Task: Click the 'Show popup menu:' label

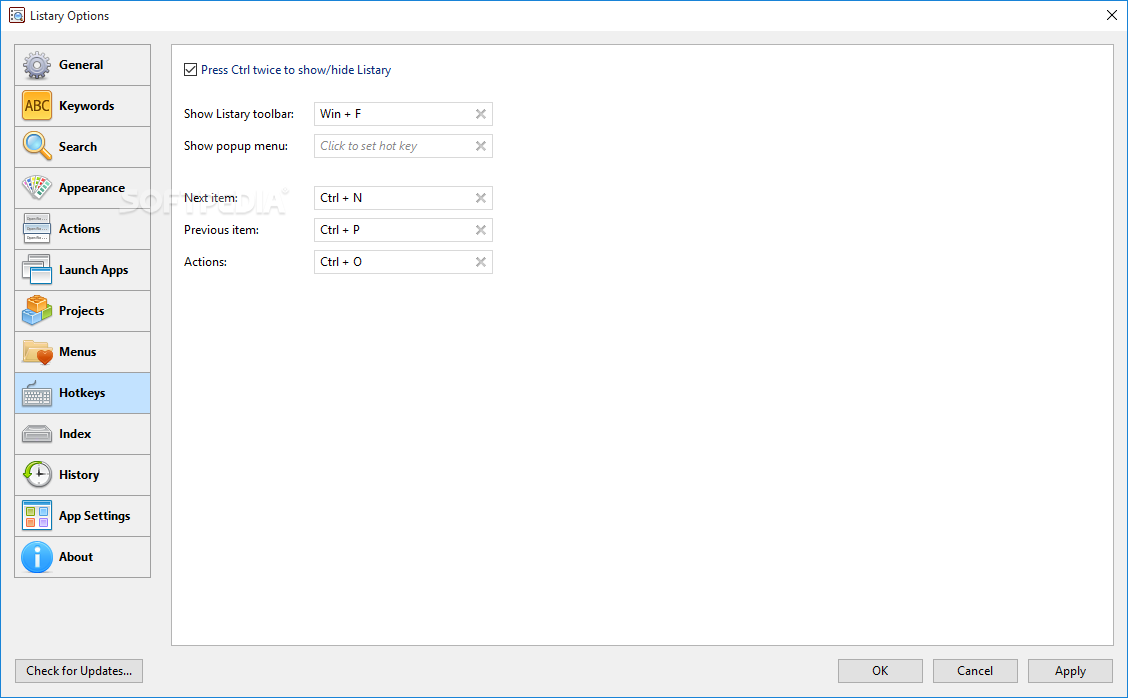Action: coord(236,146)
